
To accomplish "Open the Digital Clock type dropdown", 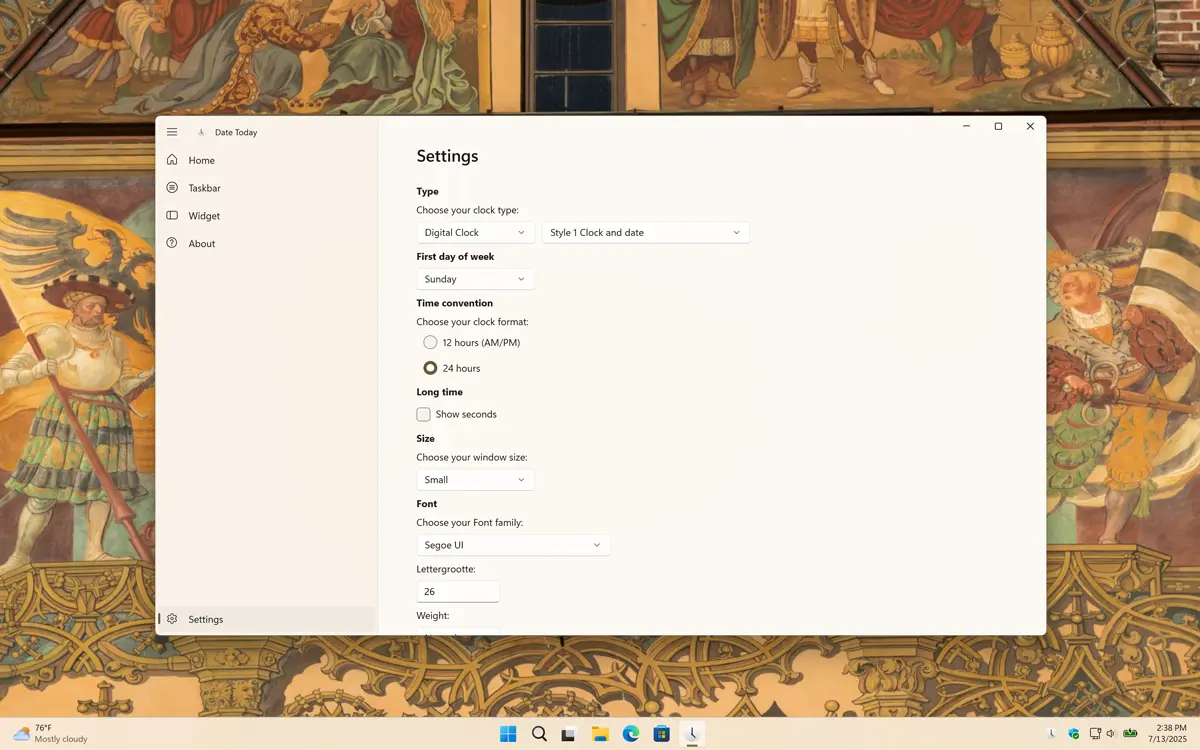I will click(475, 232).
